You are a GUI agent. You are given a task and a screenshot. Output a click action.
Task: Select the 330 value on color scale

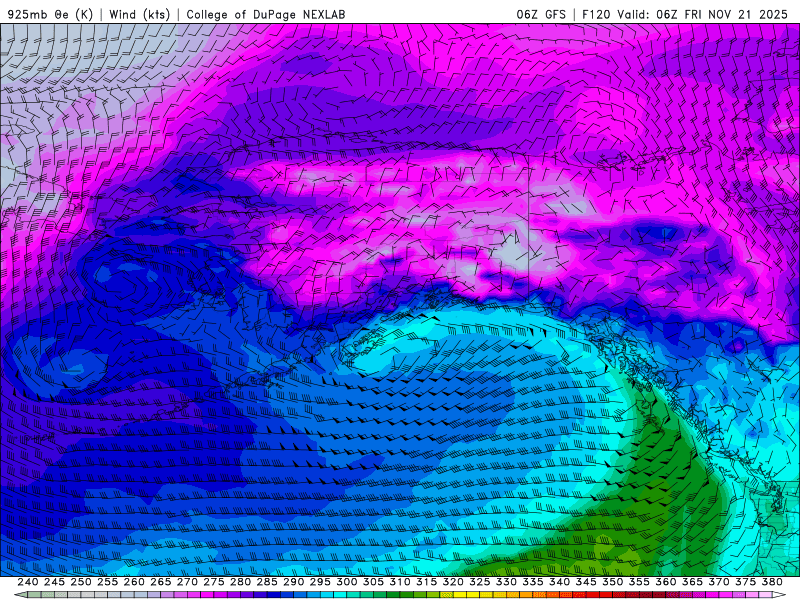(506, 582)
